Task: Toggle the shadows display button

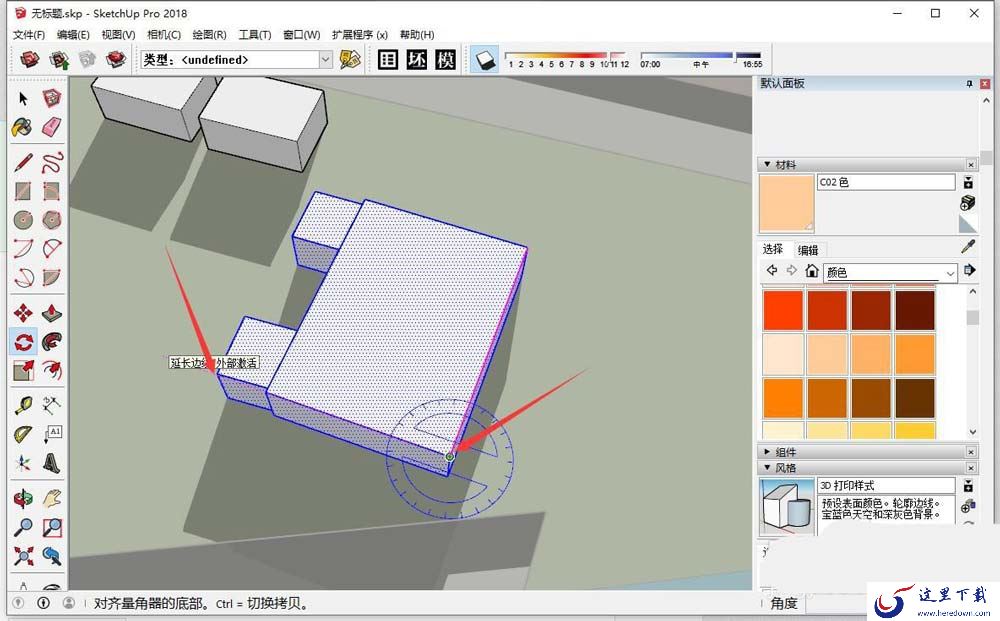Action: click(x=485, y=60)
